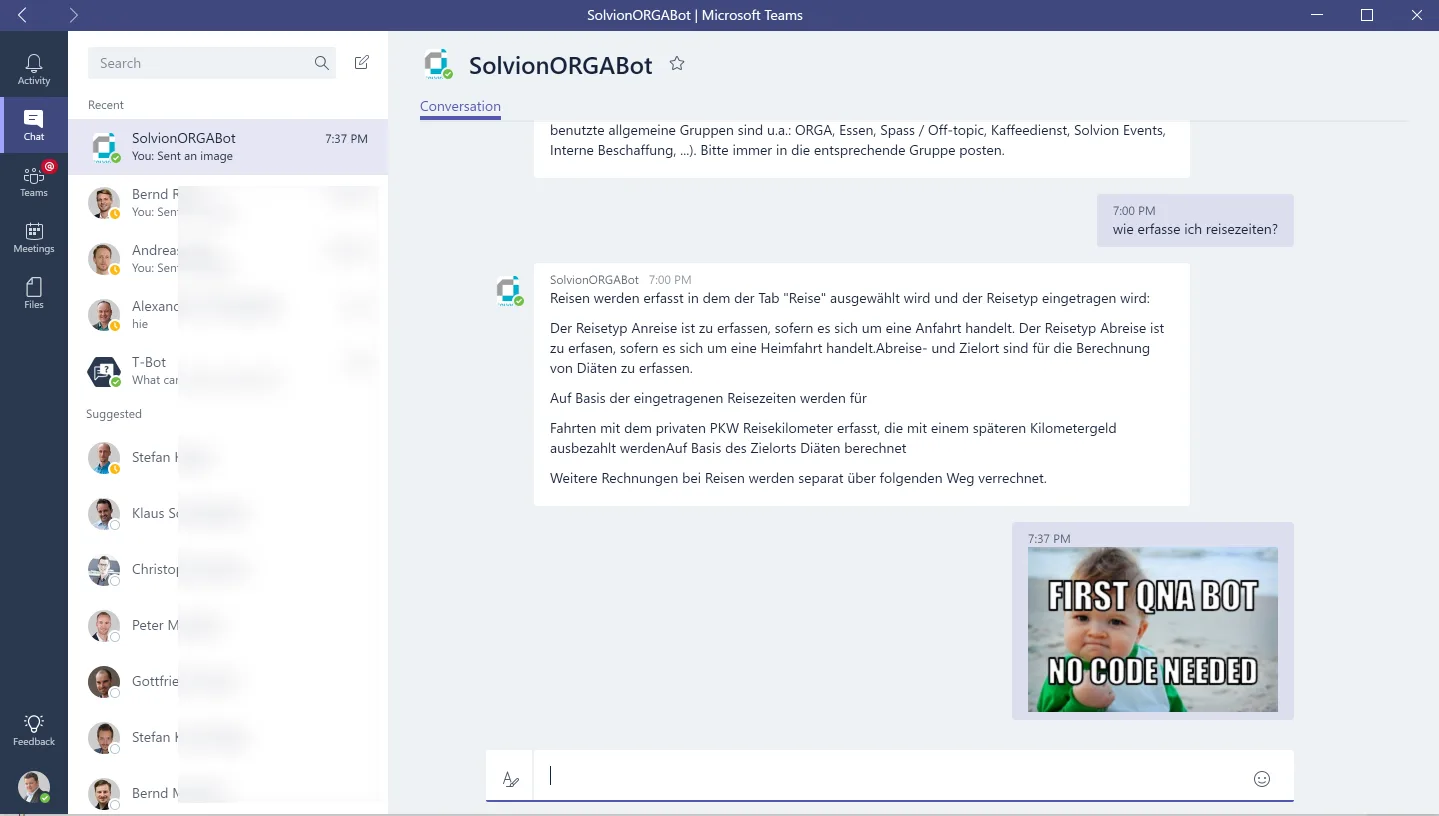Select the Conversation tab
The width and height of the screenshot is (1439, 816).
pos(459,105)
